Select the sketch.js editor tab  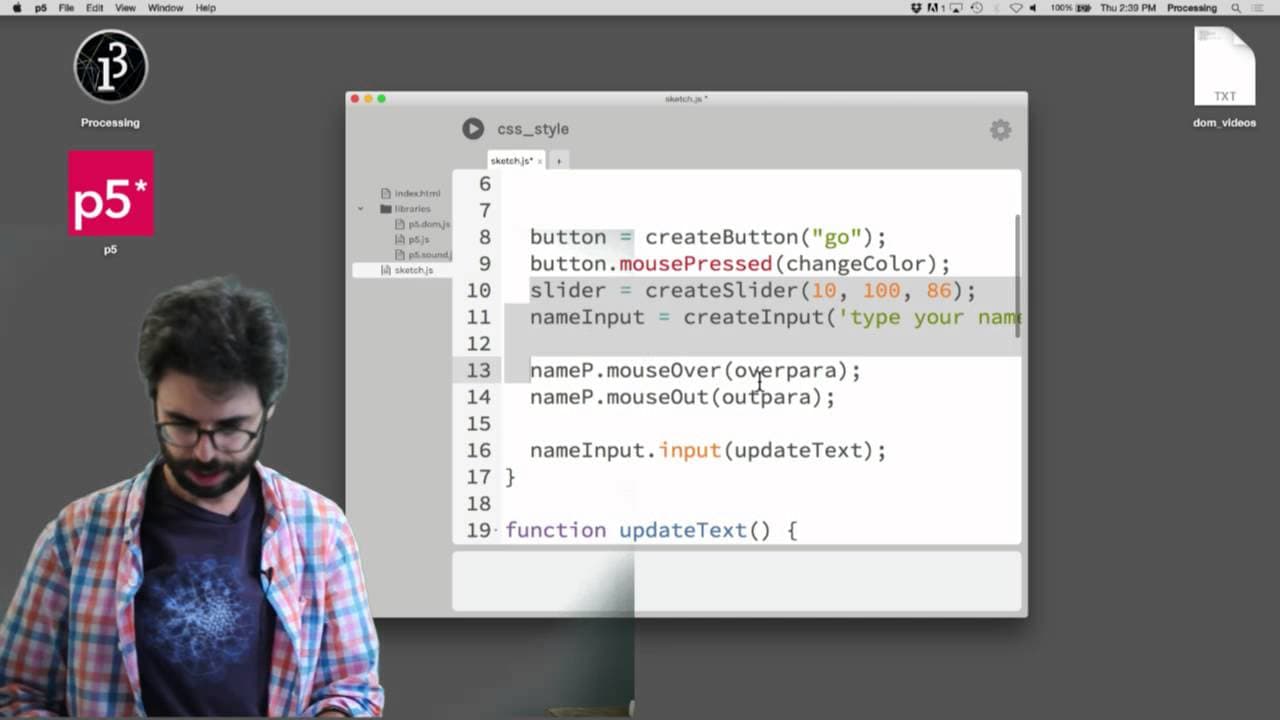(511, 161)
